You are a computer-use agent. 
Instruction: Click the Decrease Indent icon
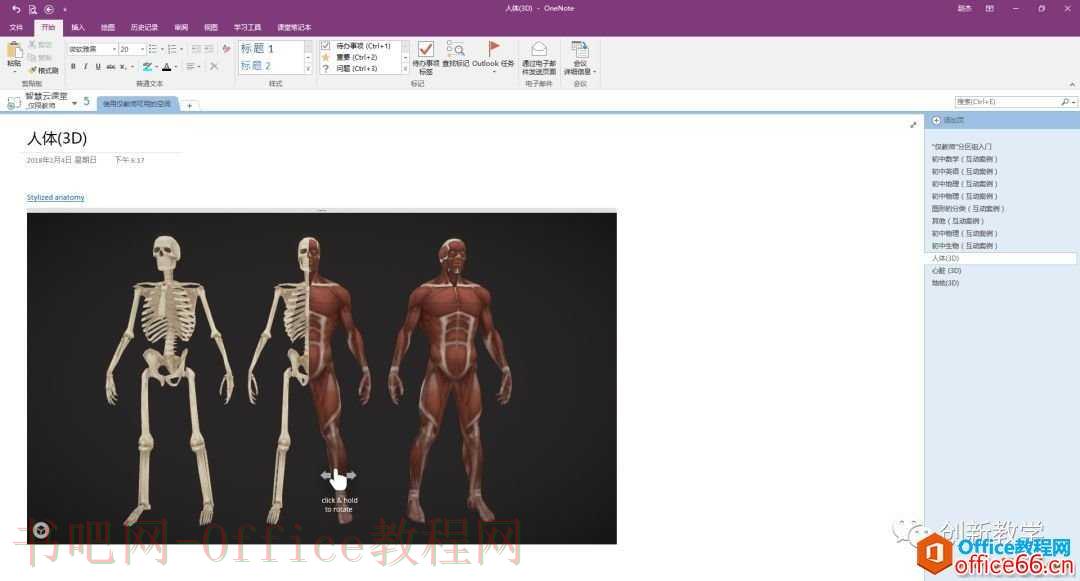[x=196, y=49]
